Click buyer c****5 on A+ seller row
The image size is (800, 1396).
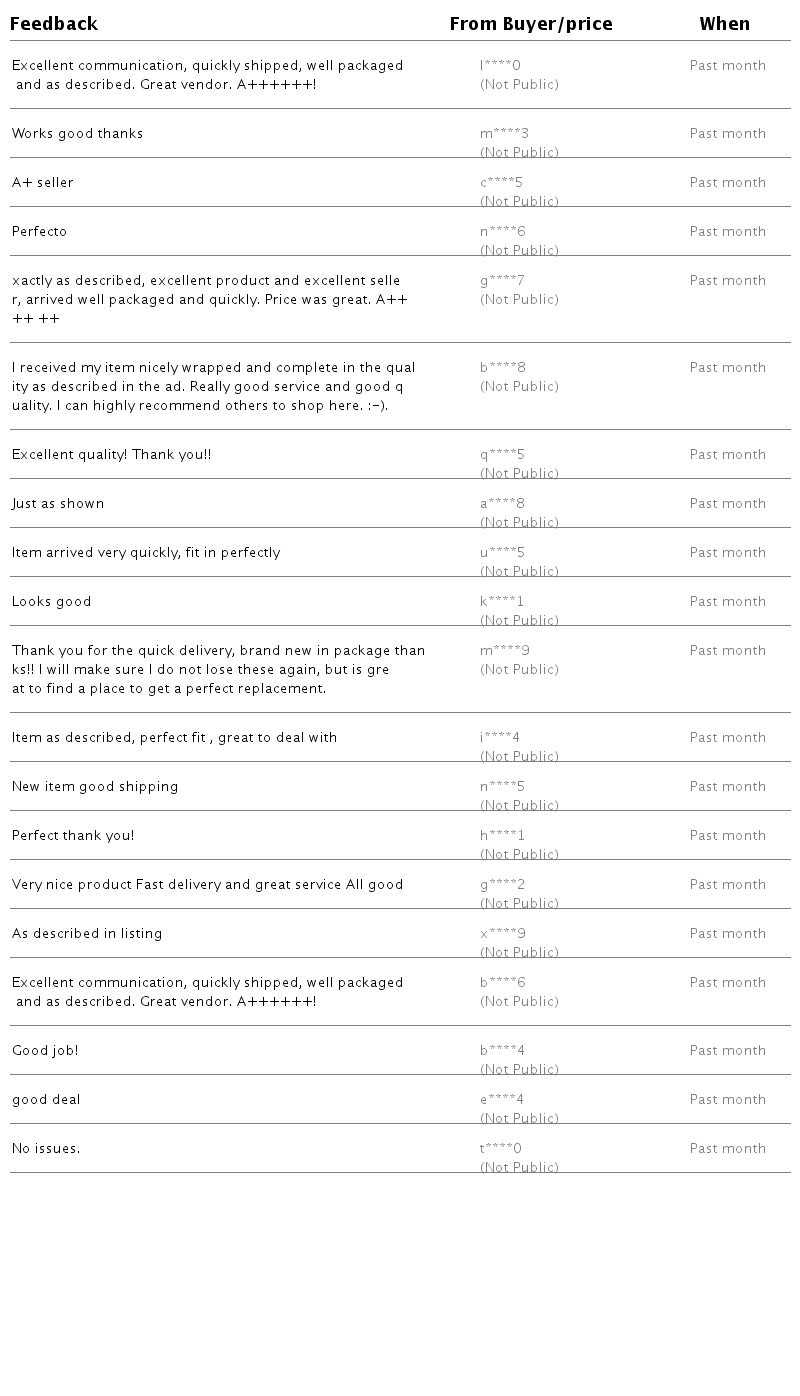coord(501,183)
